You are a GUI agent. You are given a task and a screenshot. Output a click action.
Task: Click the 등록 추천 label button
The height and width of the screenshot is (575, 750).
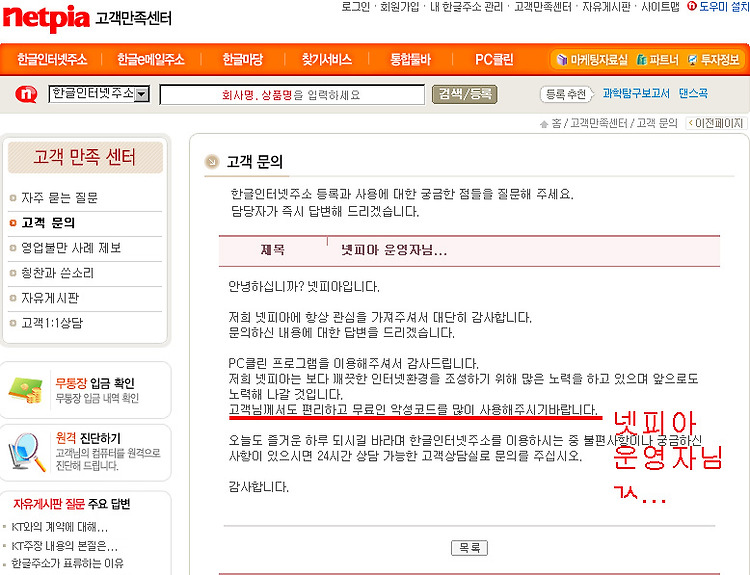(x=566, y=94)
